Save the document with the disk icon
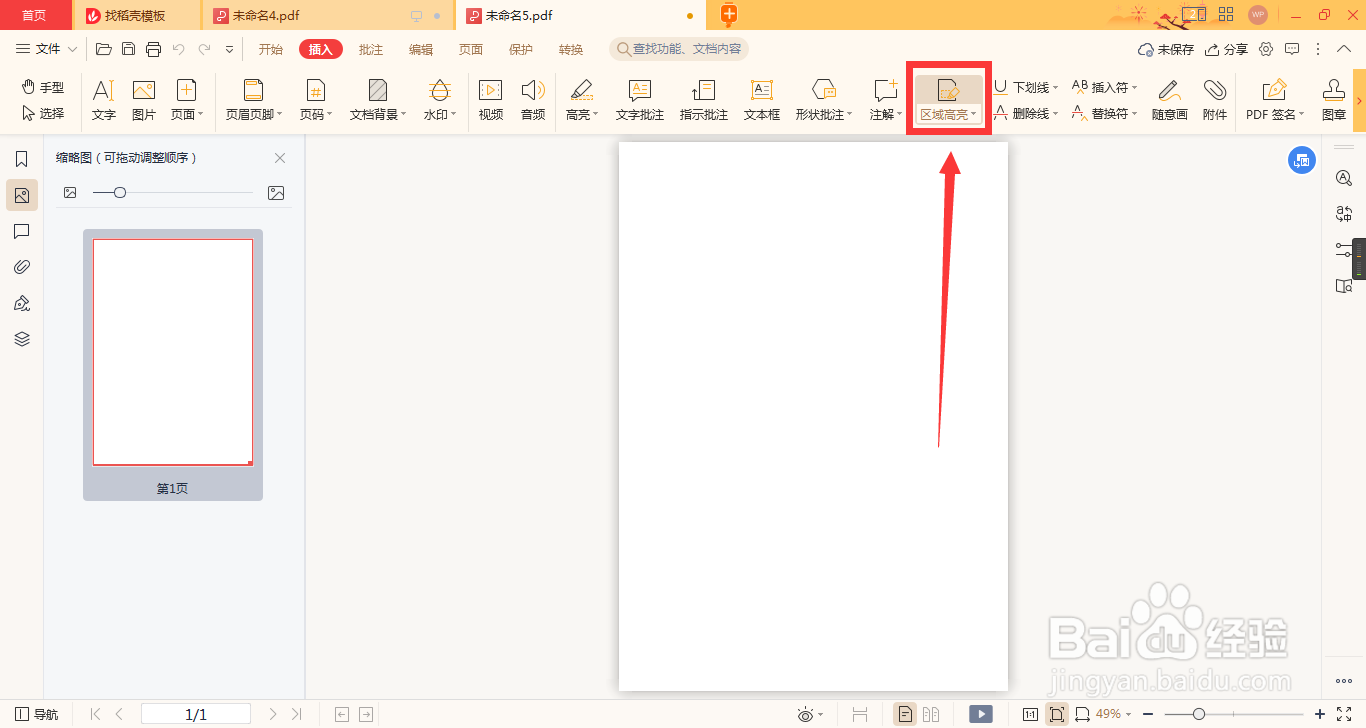The width and height of the screenshot is (1366, 728). [x=128, y=49]
